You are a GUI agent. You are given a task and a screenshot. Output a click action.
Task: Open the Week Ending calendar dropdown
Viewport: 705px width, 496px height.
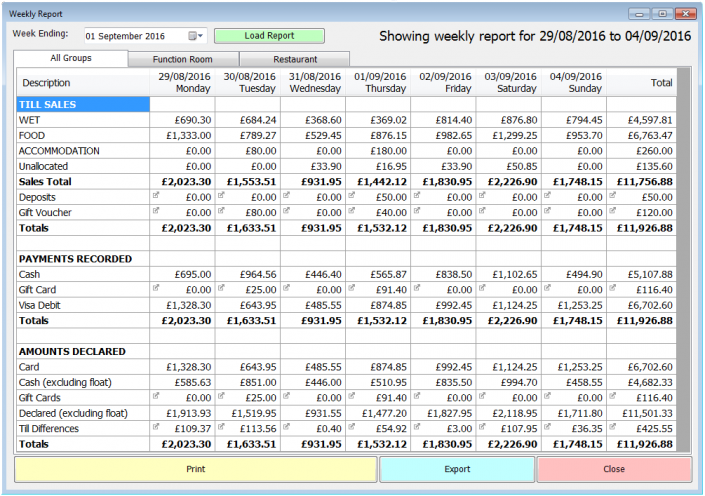click(195, 36)
